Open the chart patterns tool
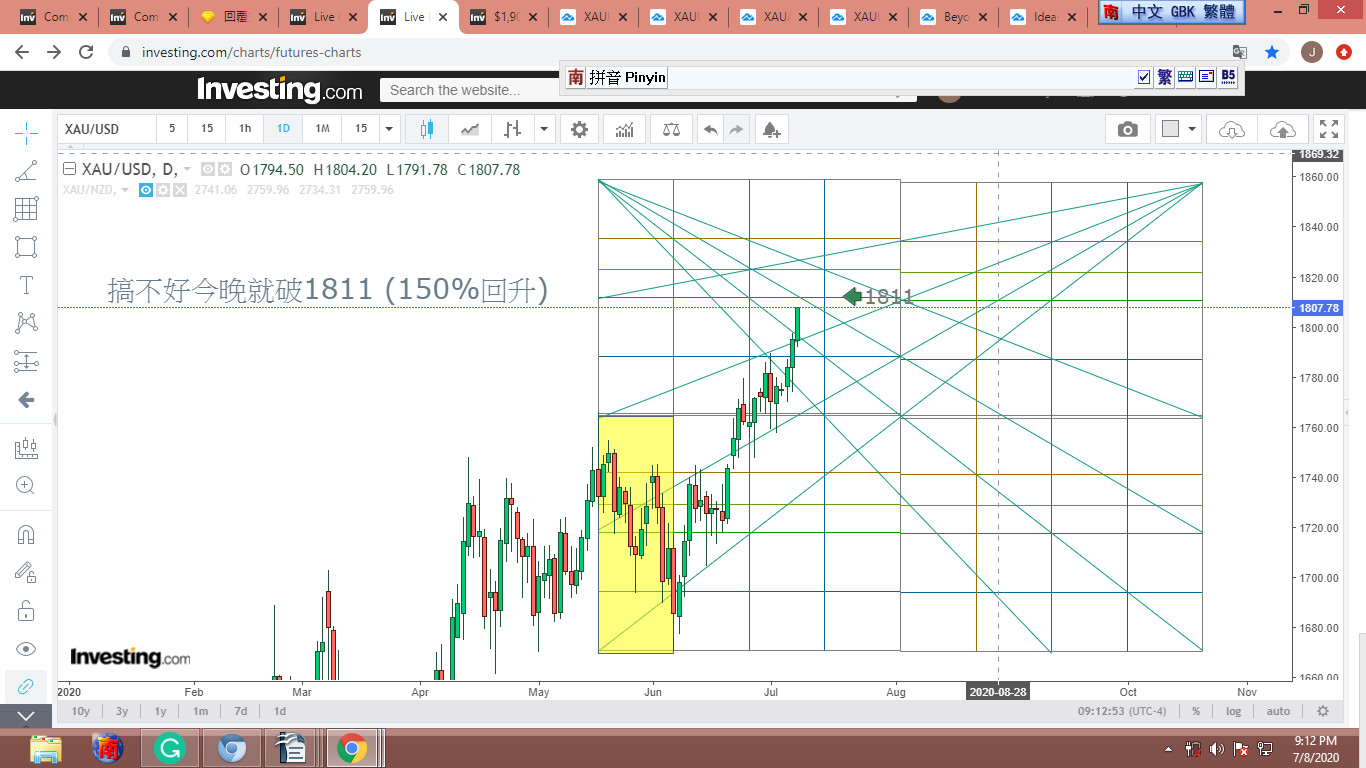The height and width of the screenshot is (768, 1366). tap(26, 323)
